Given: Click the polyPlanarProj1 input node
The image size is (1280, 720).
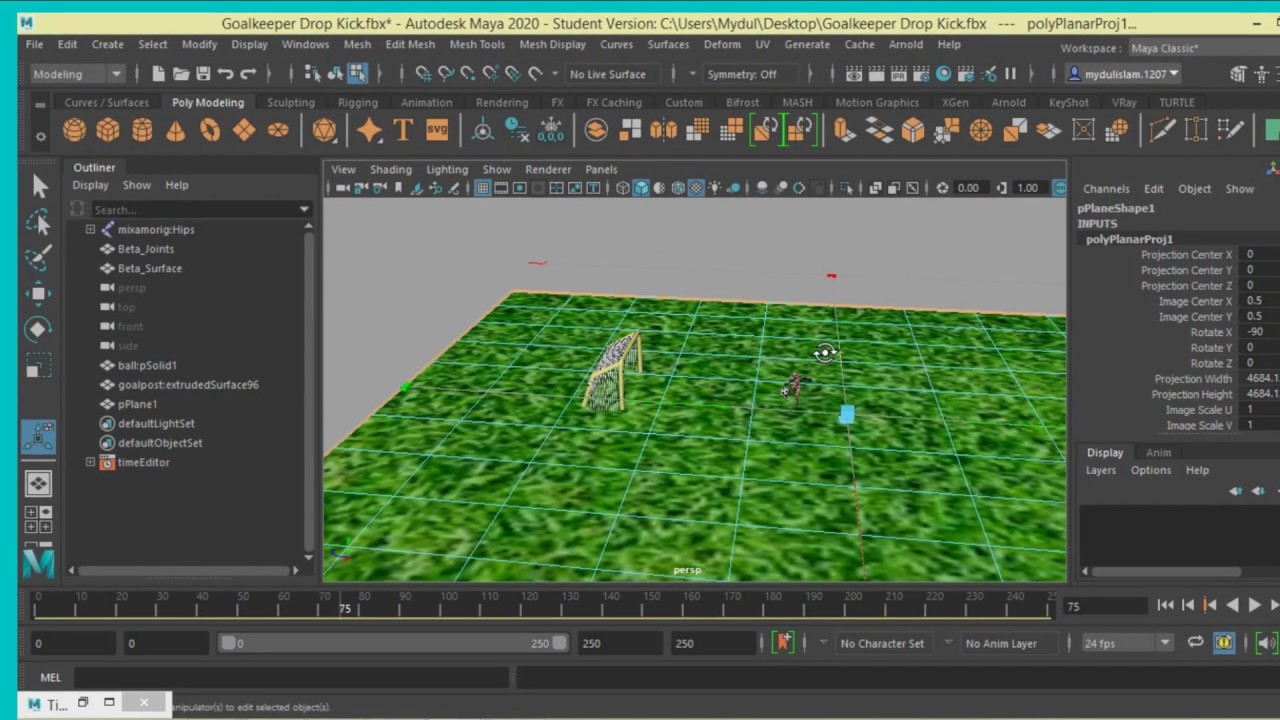Looking at the screenshot, I should click(x=1129, y=239).
